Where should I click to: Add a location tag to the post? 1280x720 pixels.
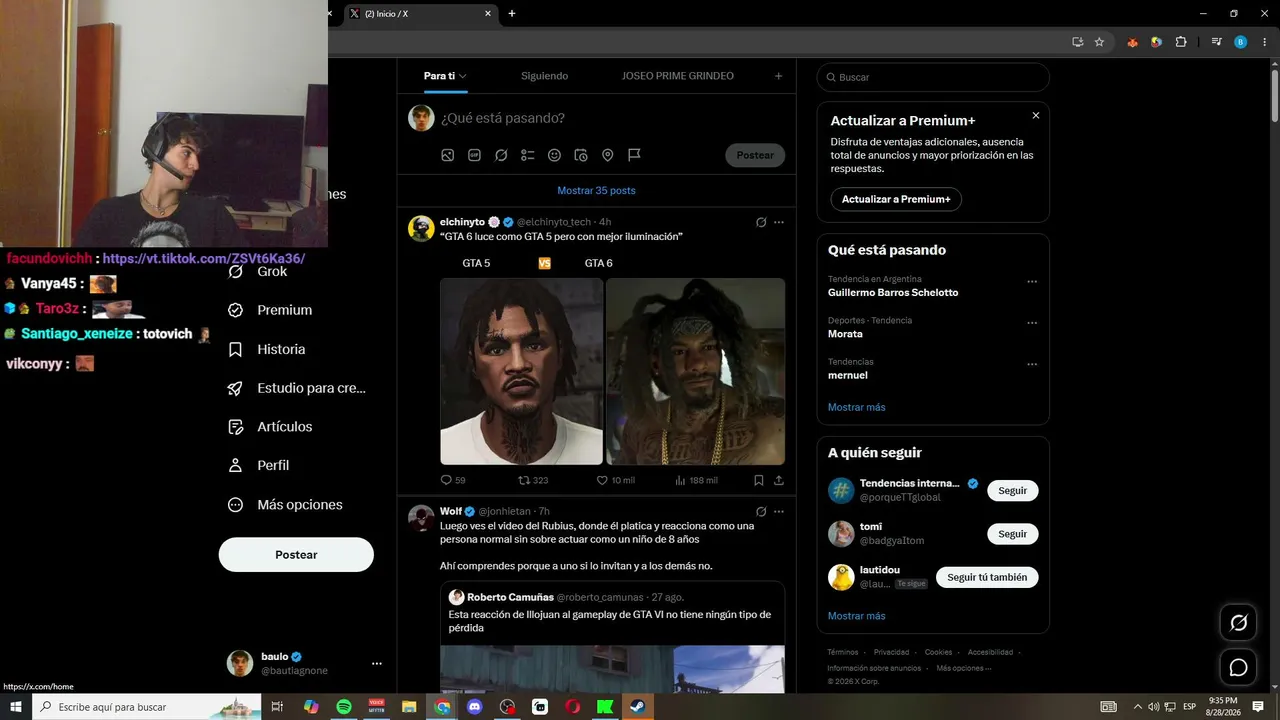pyautogui.click(x=607, y=155)
